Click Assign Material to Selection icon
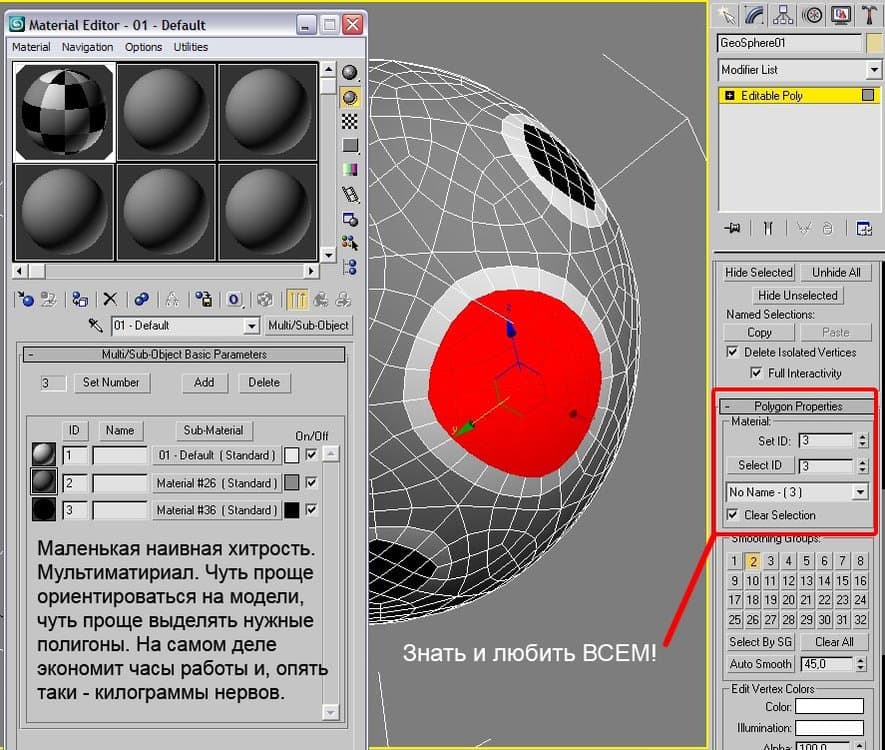This screenshot has height=750, width=885. point(80,299)
